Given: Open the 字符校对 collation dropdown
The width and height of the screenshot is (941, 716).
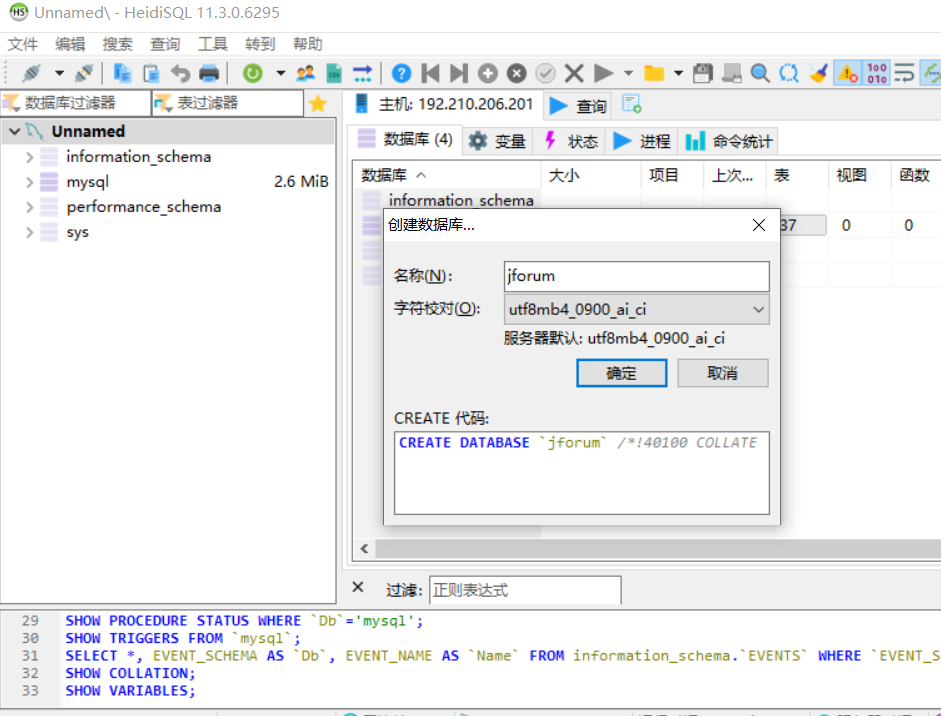Looking at the screenshot, I should 636,310.
